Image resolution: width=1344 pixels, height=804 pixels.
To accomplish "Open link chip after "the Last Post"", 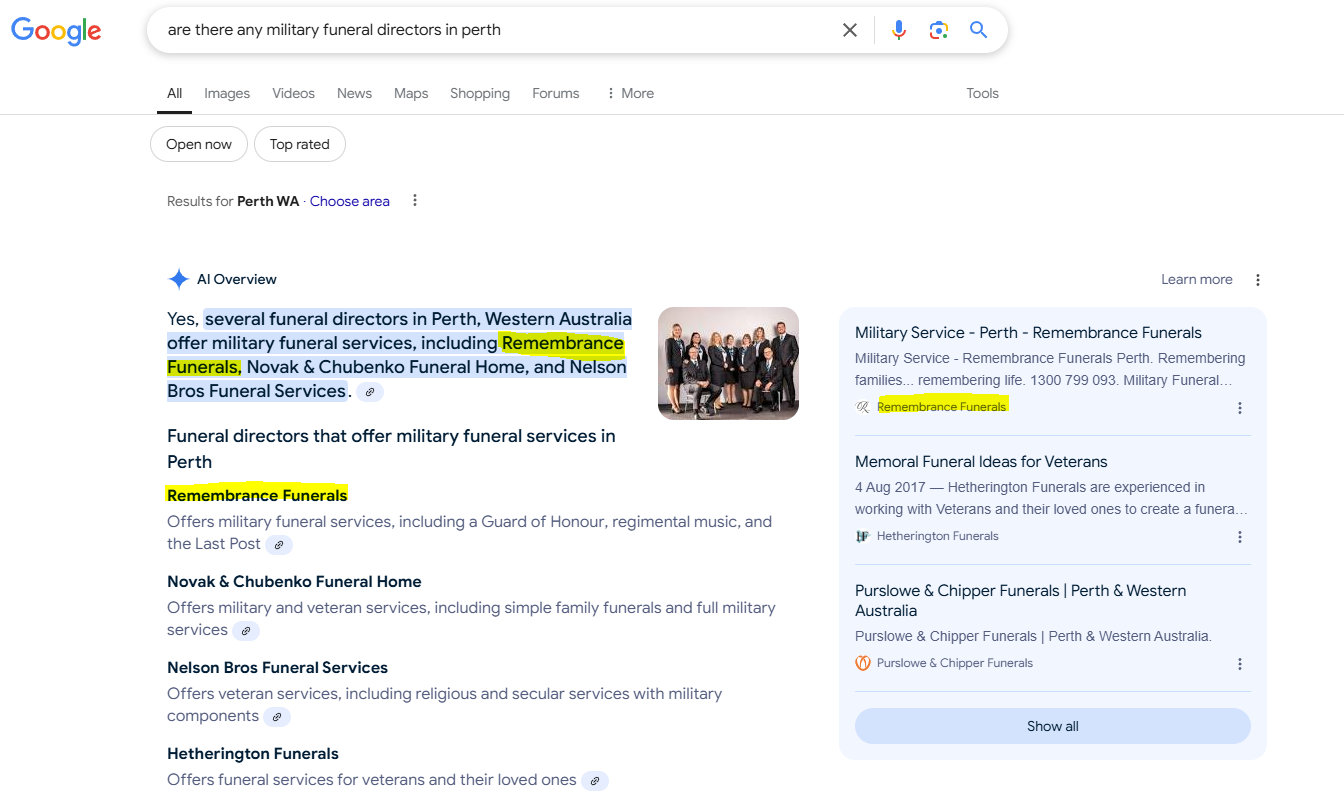I will tap(279, 545).
